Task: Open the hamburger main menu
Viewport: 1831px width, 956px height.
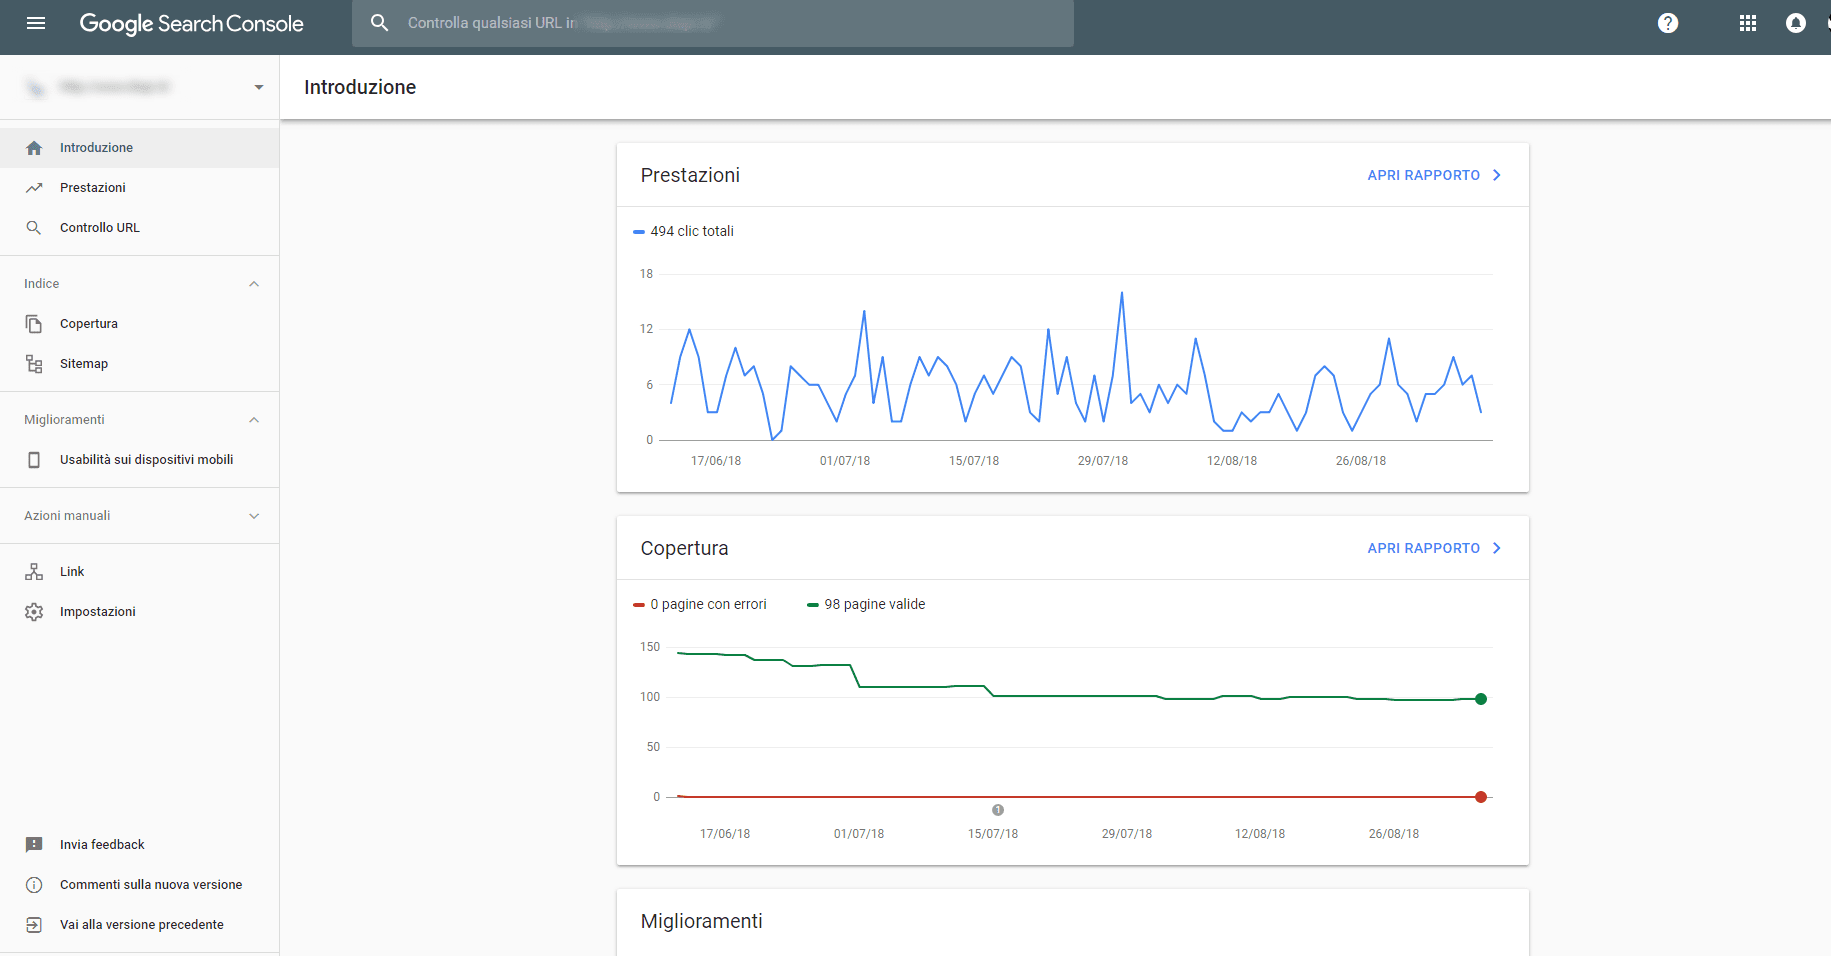Action: (36, 23)
